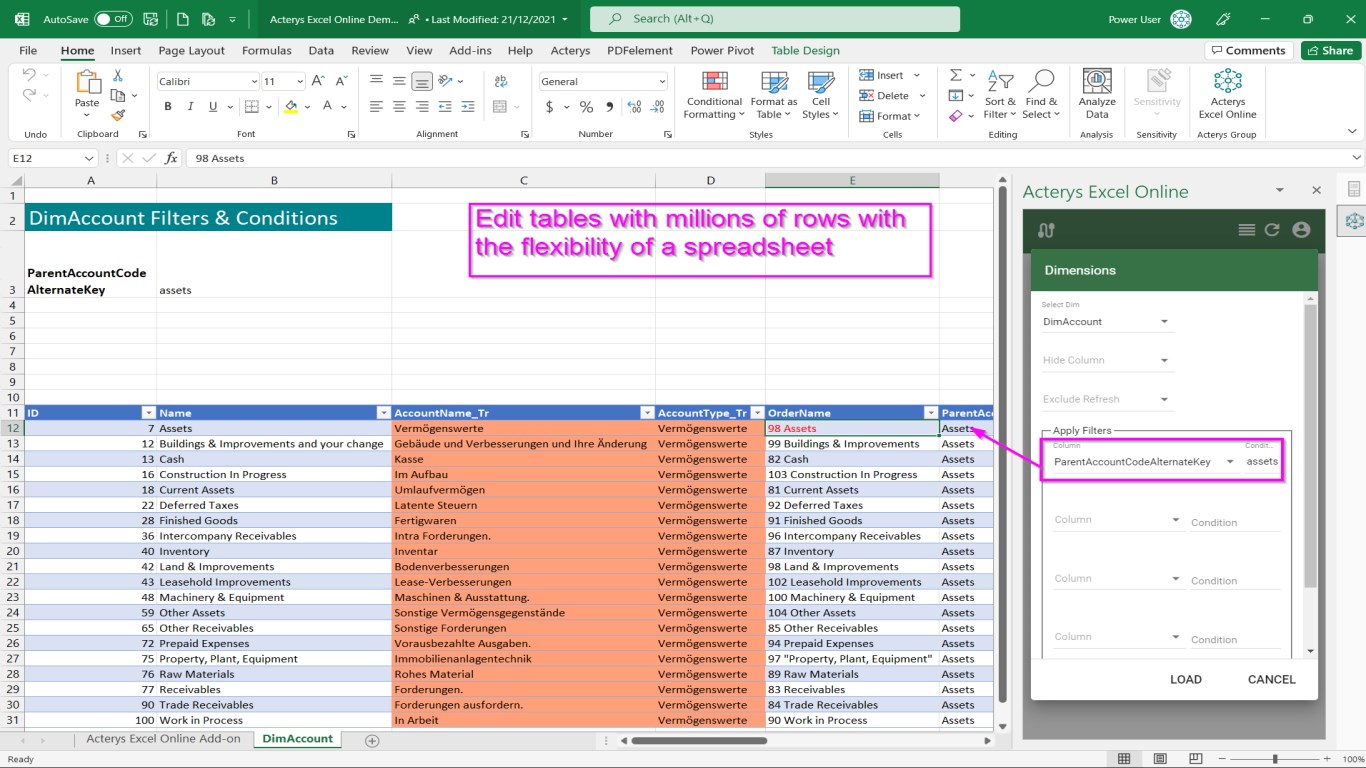Click the Redo arrow in the ribbon

29,95
